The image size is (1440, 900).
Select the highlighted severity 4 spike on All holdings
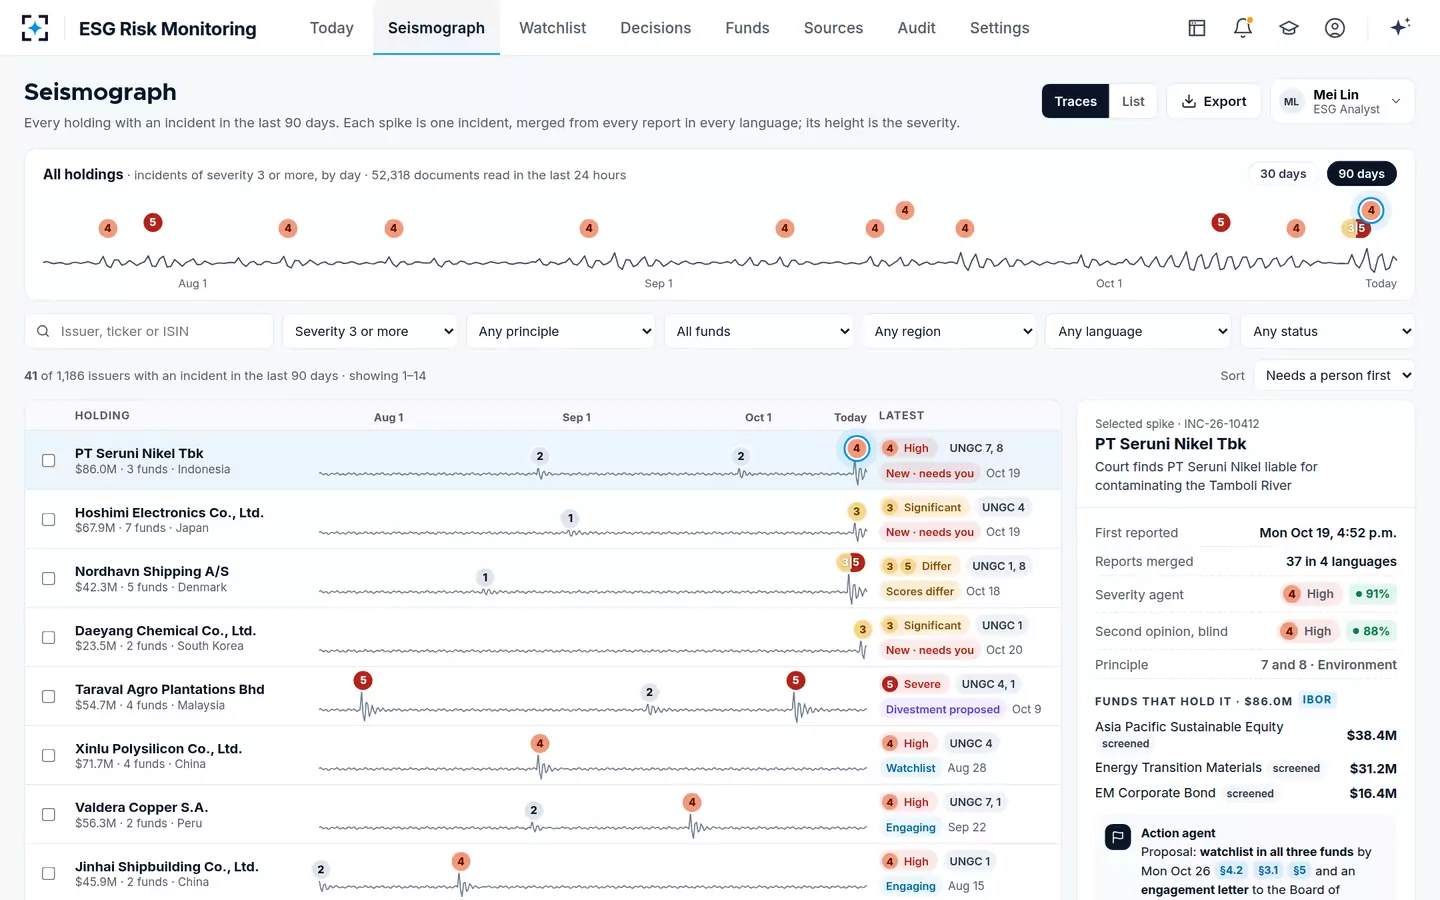pos(1371,210)
